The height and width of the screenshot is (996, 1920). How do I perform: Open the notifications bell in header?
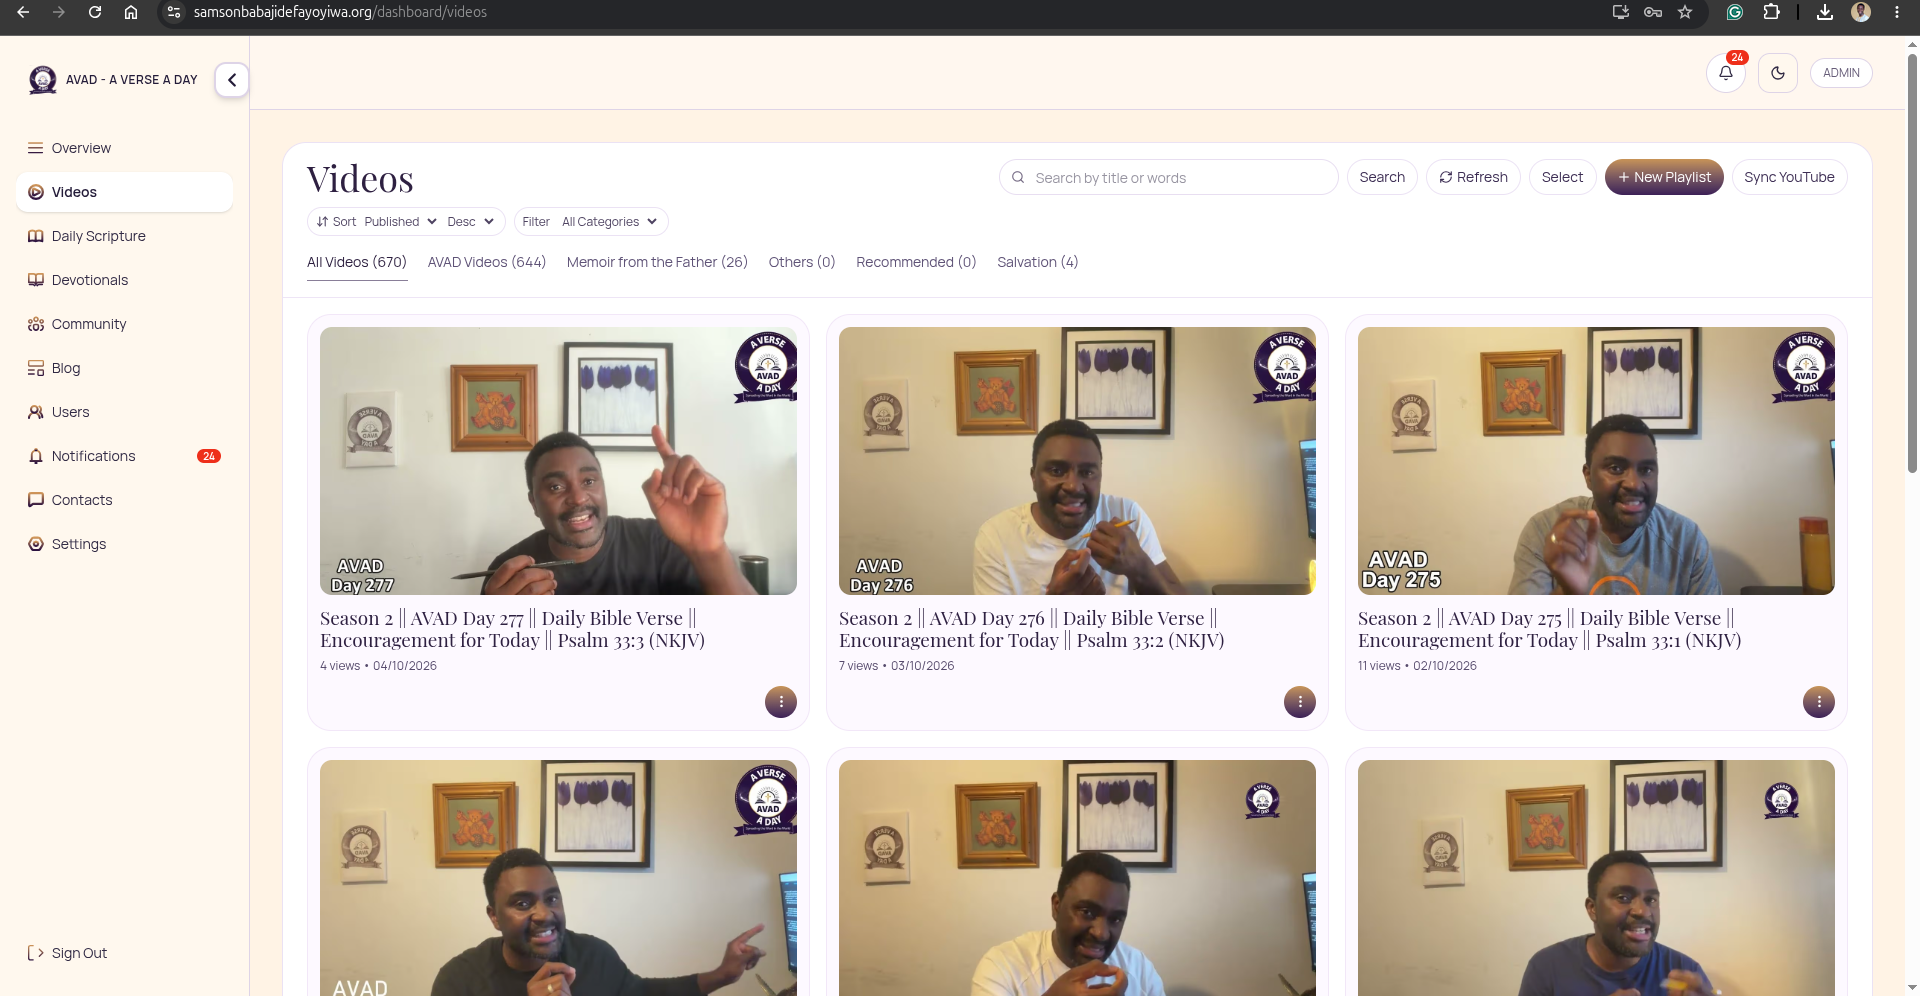tap(1726, 73)
